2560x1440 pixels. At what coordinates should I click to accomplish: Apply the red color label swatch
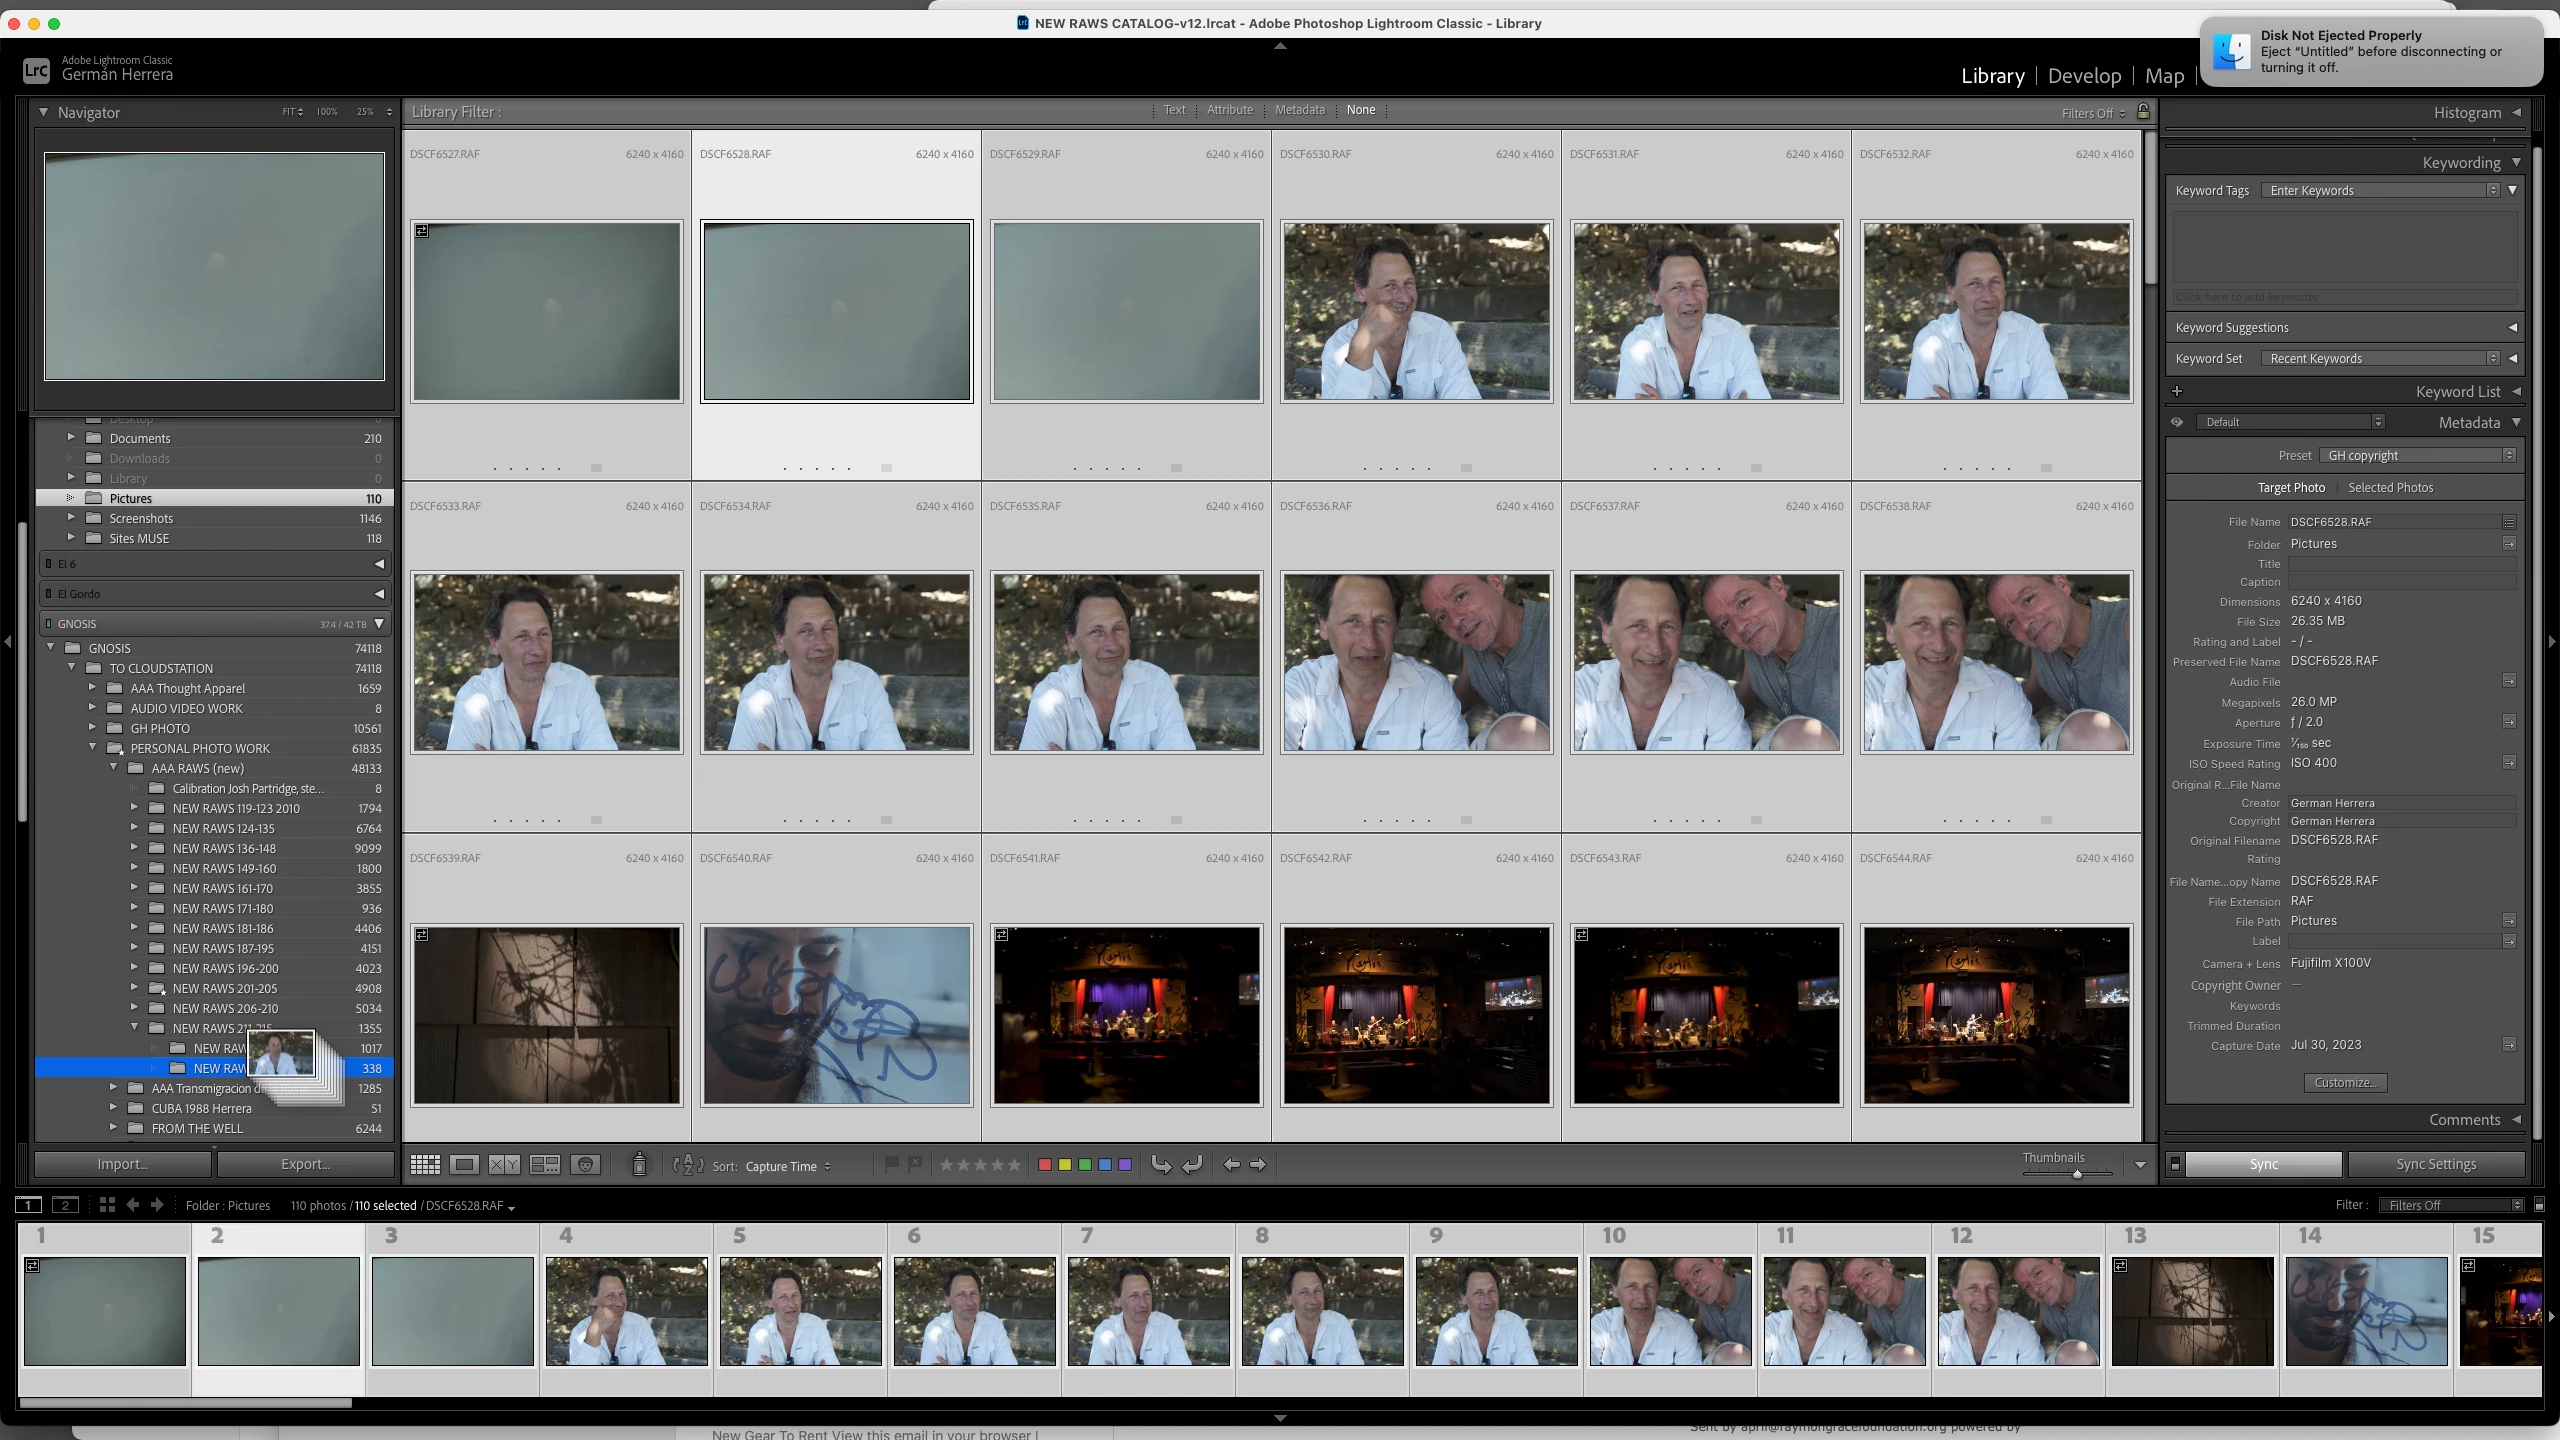(x=1045, y=1164)
